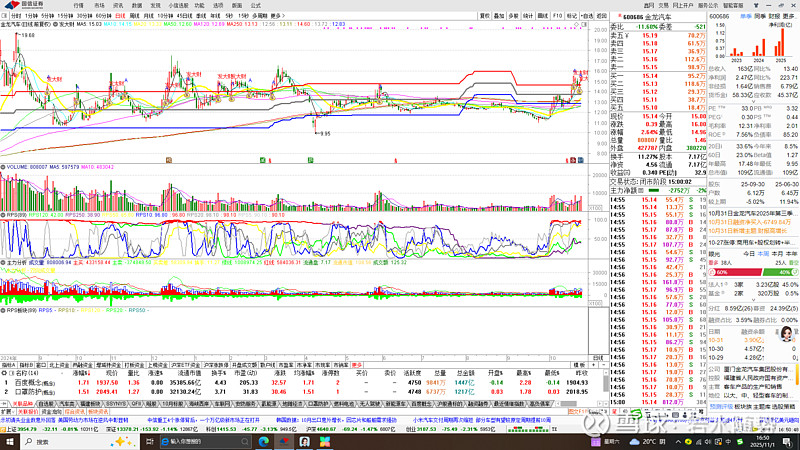Open the 资讯 menu
Screen dimensions: 800x450
point(118,6)
